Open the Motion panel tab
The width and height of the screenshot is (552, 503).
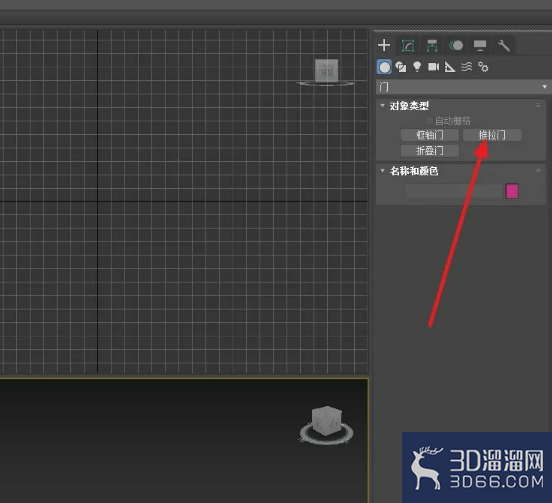[x=456, y=45]
